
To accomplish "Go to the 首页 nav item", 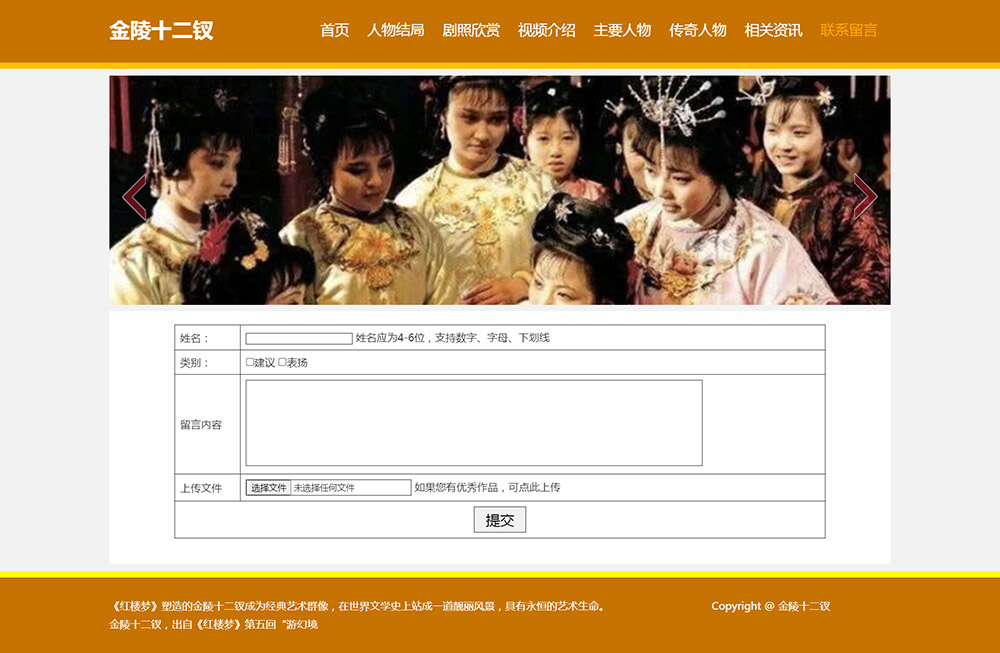I will click(335, 30).
